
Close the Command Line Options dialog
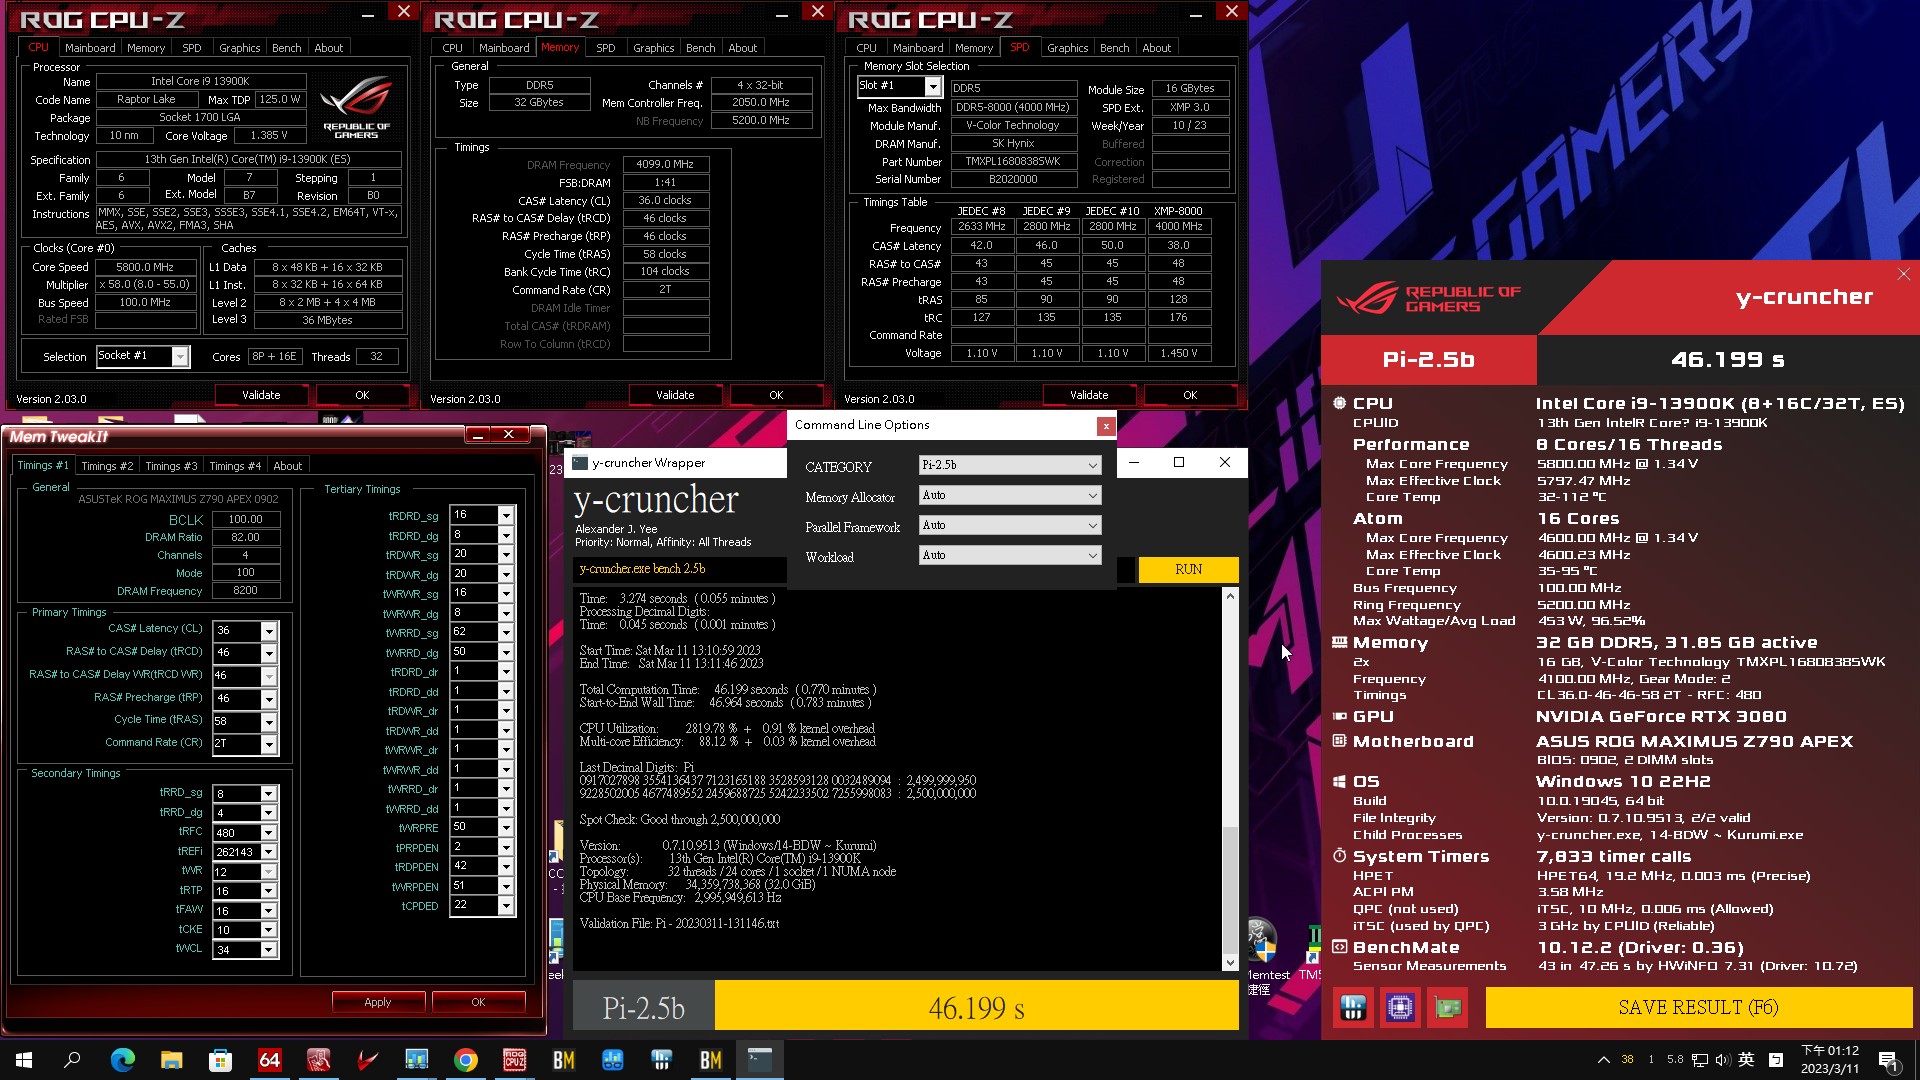coord(1105,426)
